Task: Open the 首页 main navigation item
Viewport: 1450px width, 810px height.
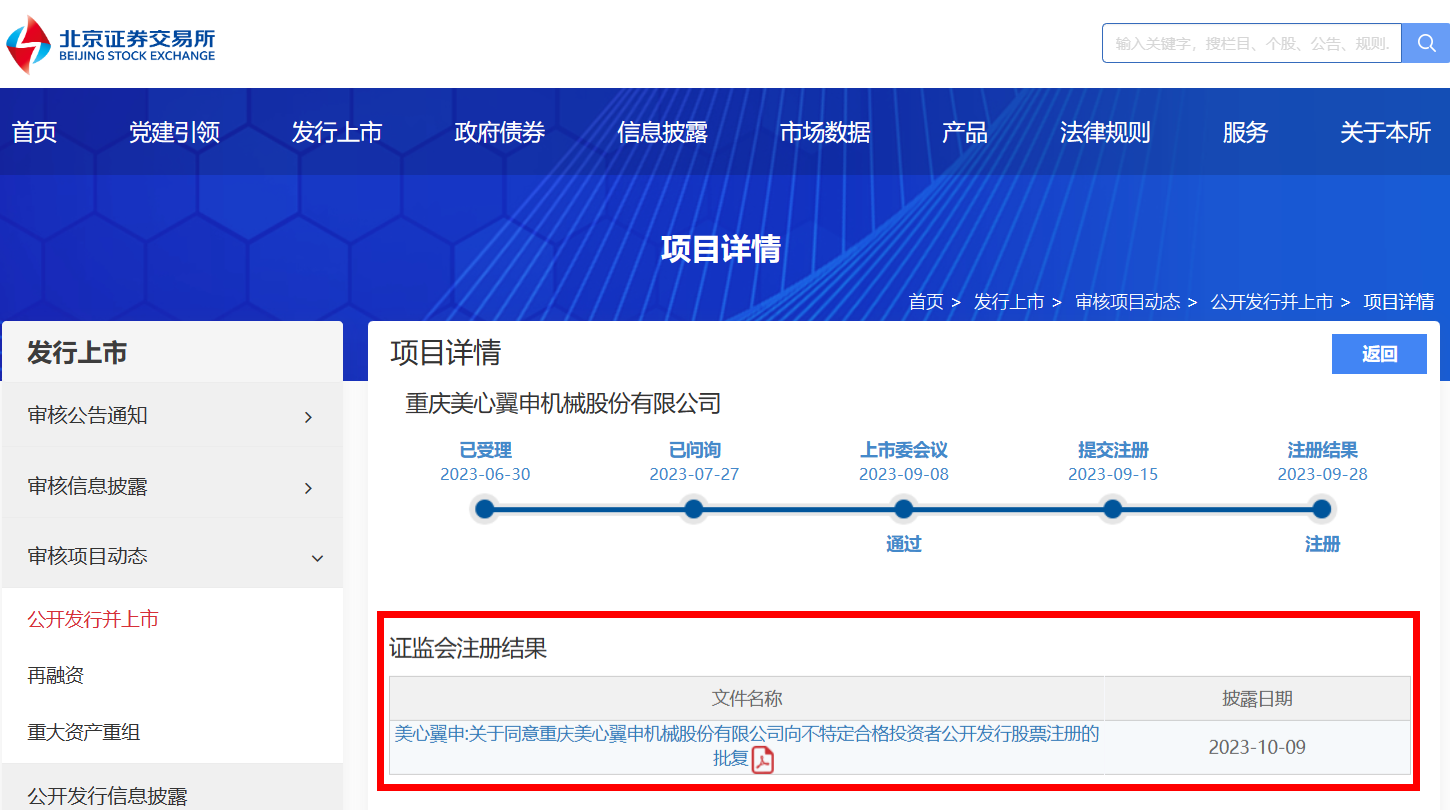Action: tap(35, 132)
